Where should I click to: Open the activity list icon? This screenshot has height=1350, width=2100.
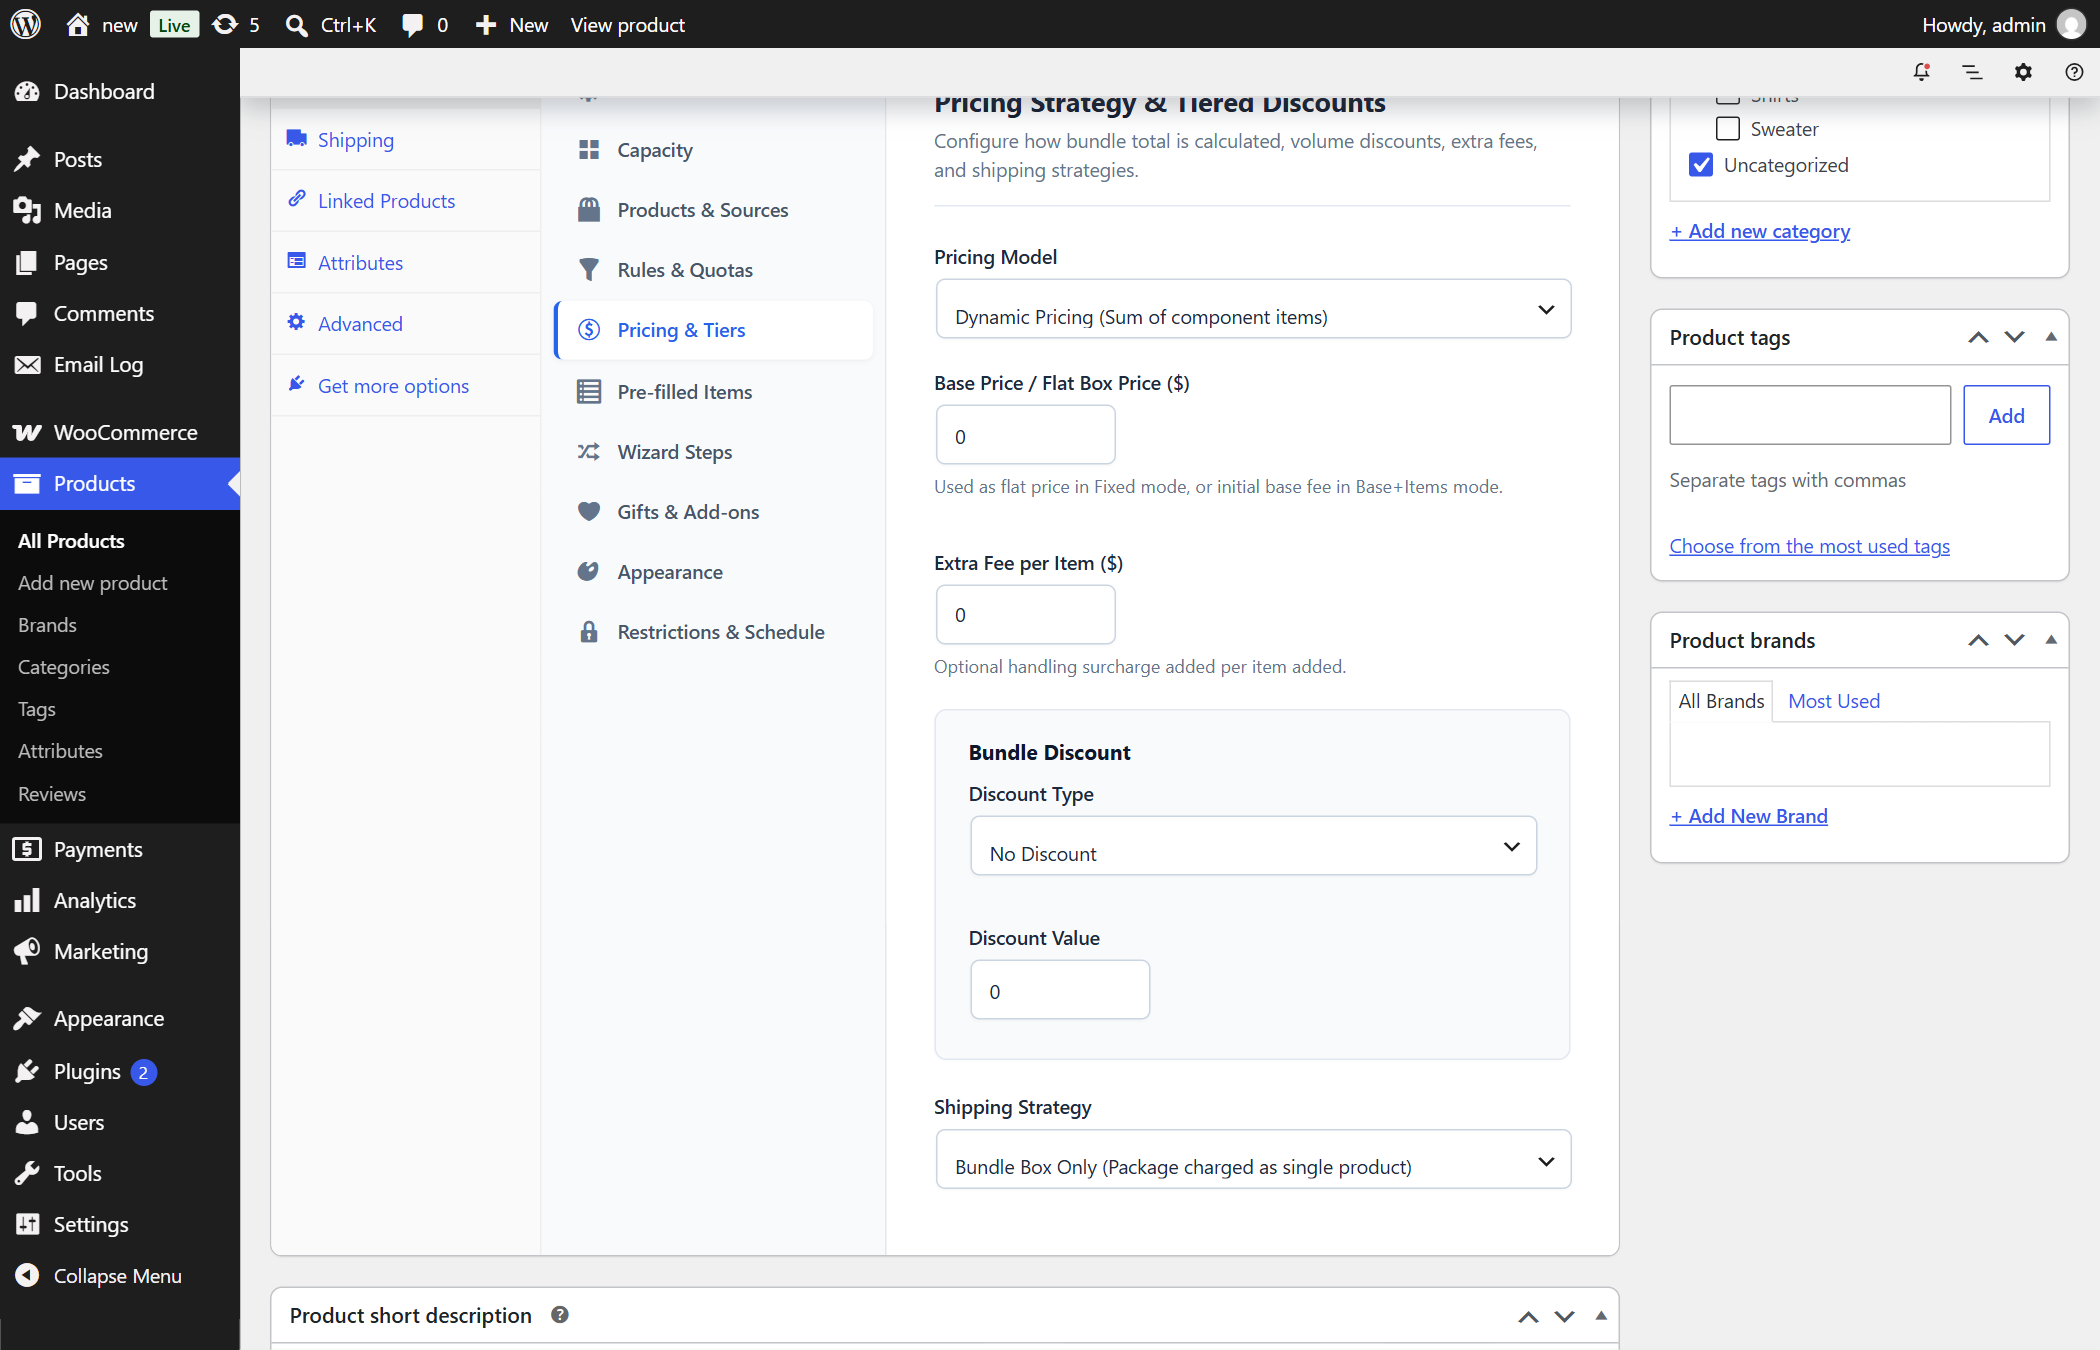[1972, 72]
